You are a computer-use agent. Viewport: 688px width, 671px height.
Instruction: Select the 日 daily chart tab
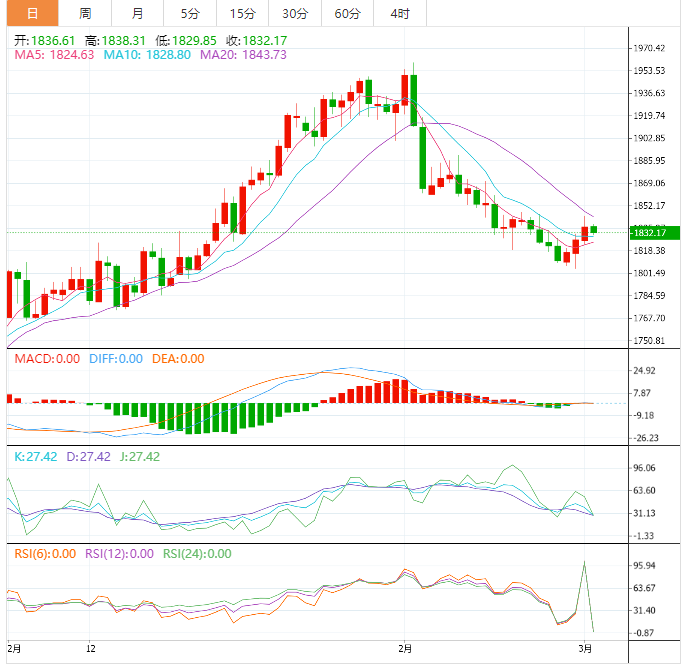(x=33, y=13)
